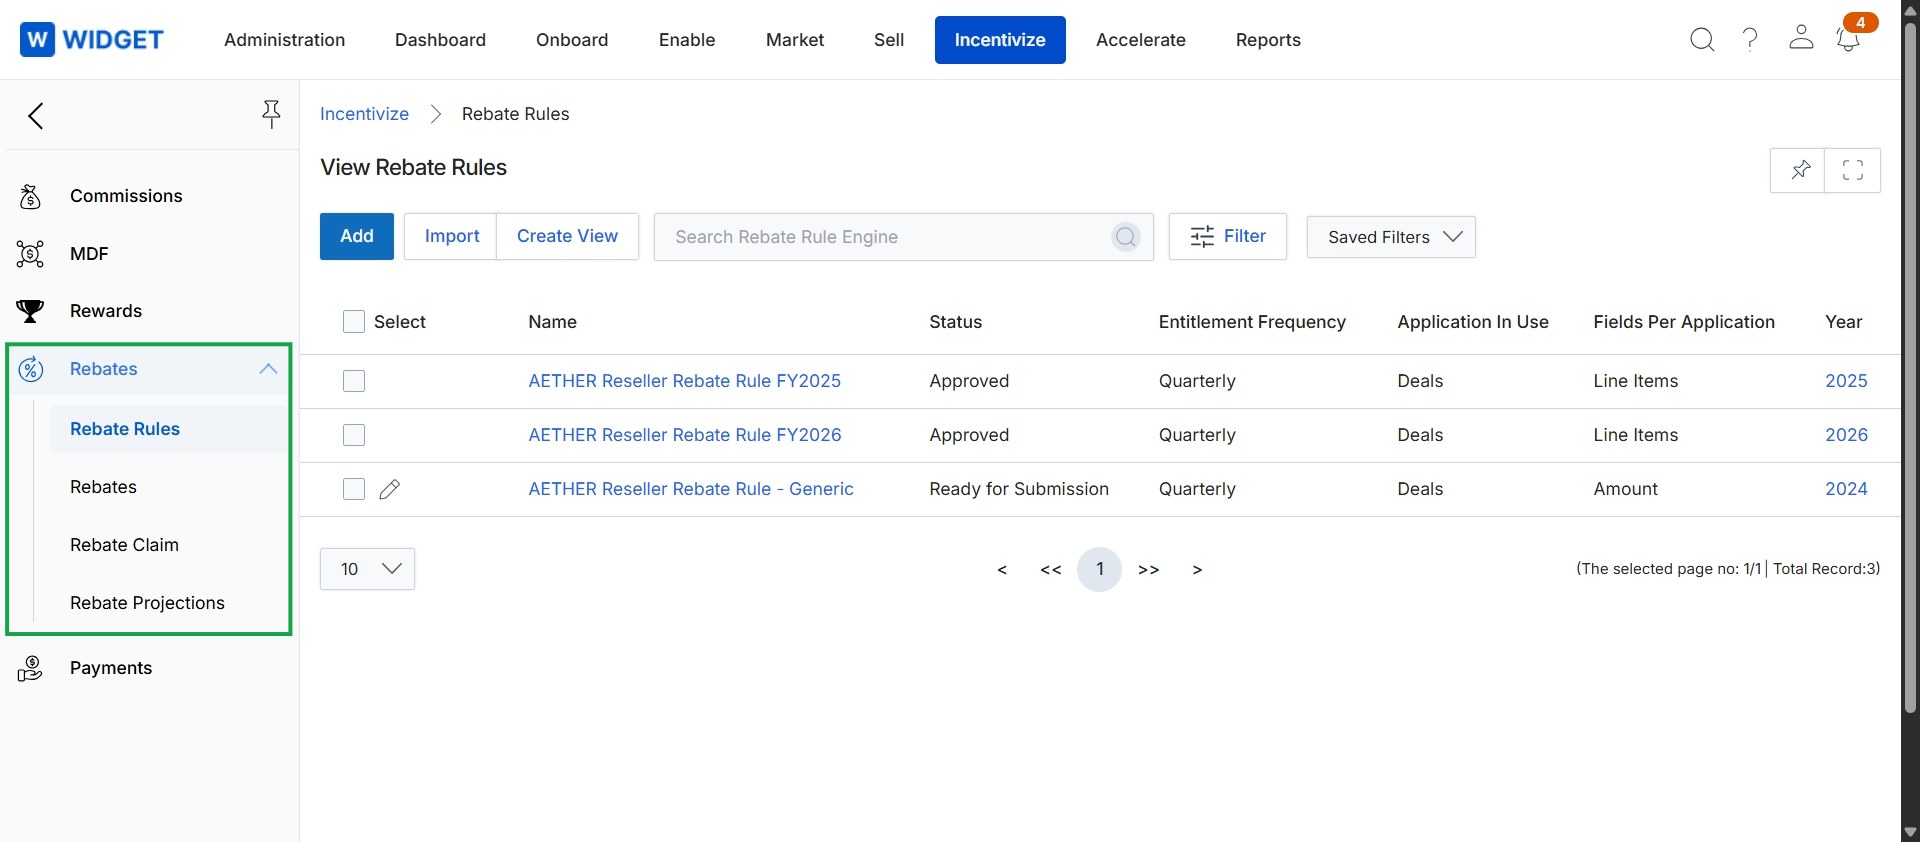
Task: Click the Rebates percent icon
Action: 31,369
